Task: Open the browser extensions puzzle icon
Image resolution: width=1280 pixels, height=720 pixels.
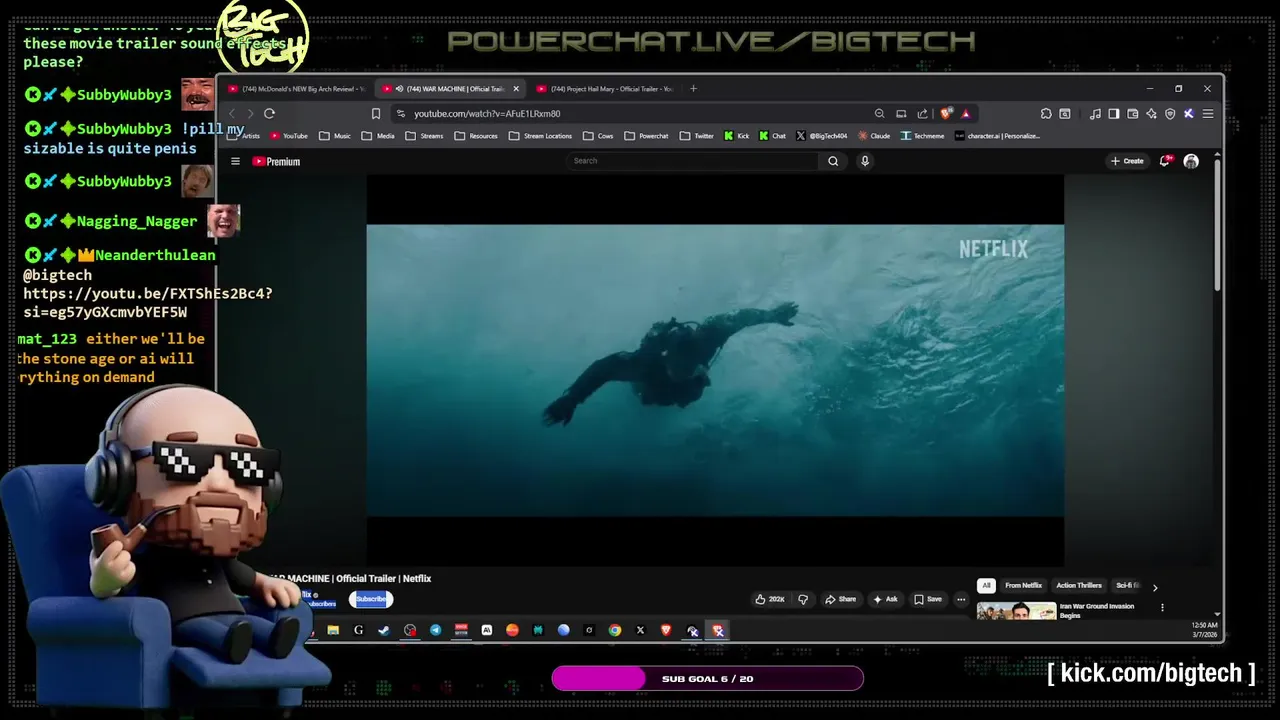Action: click(x=1046, y=114)
